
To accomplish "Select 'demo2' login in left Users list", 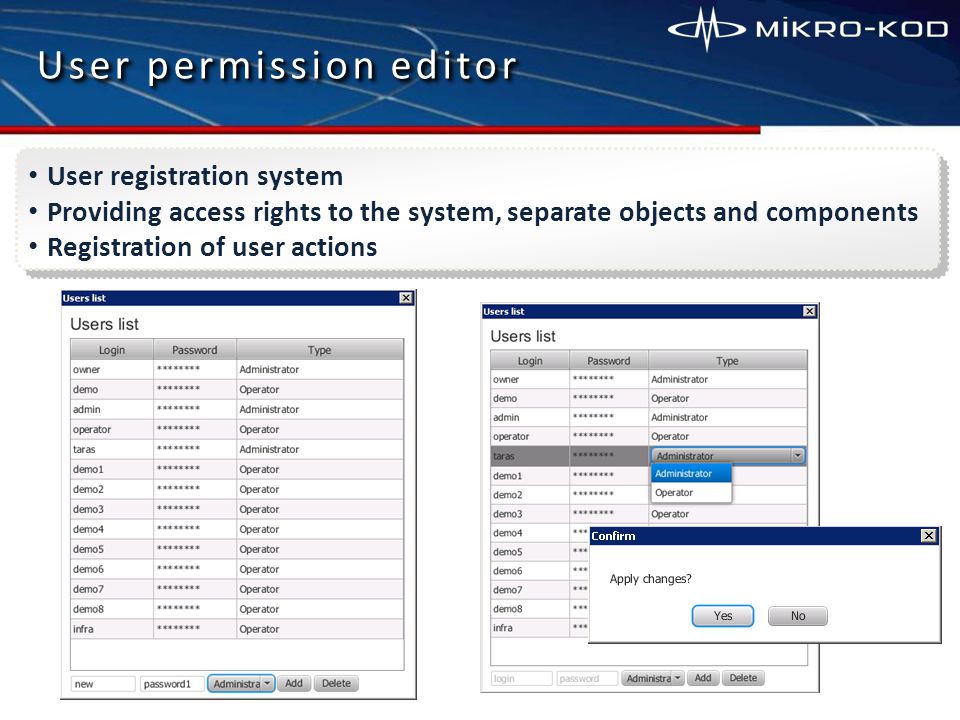I will [88, 489].
